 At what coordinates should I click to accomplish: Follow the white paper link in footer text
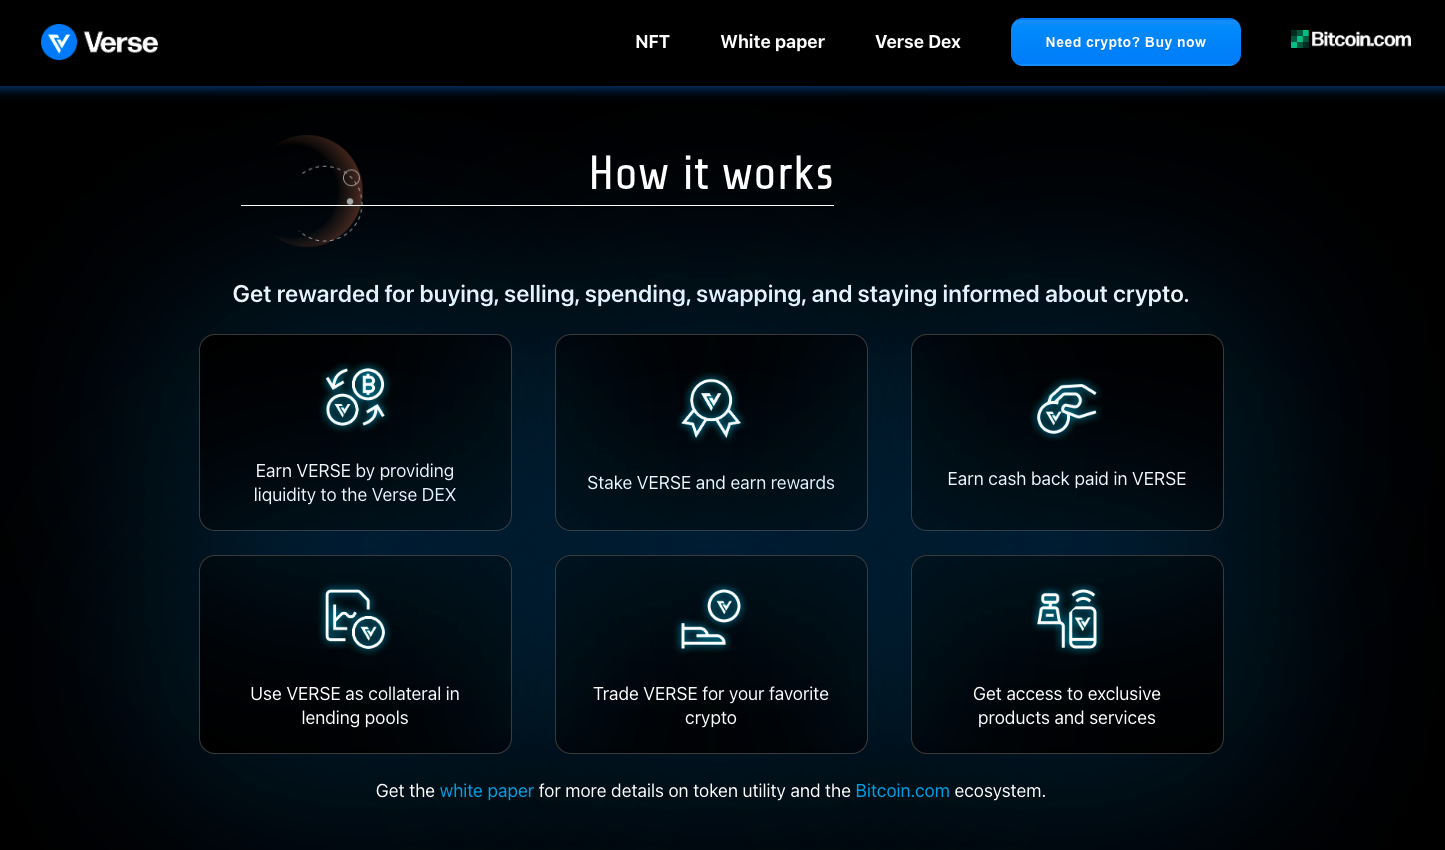click(x=487, y=791)
